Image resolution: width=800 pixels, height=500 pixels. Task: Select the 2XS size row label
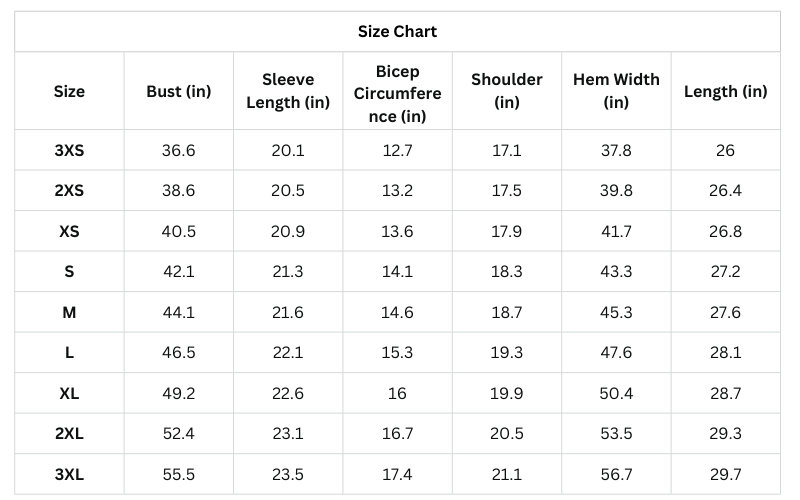point(69,190)
